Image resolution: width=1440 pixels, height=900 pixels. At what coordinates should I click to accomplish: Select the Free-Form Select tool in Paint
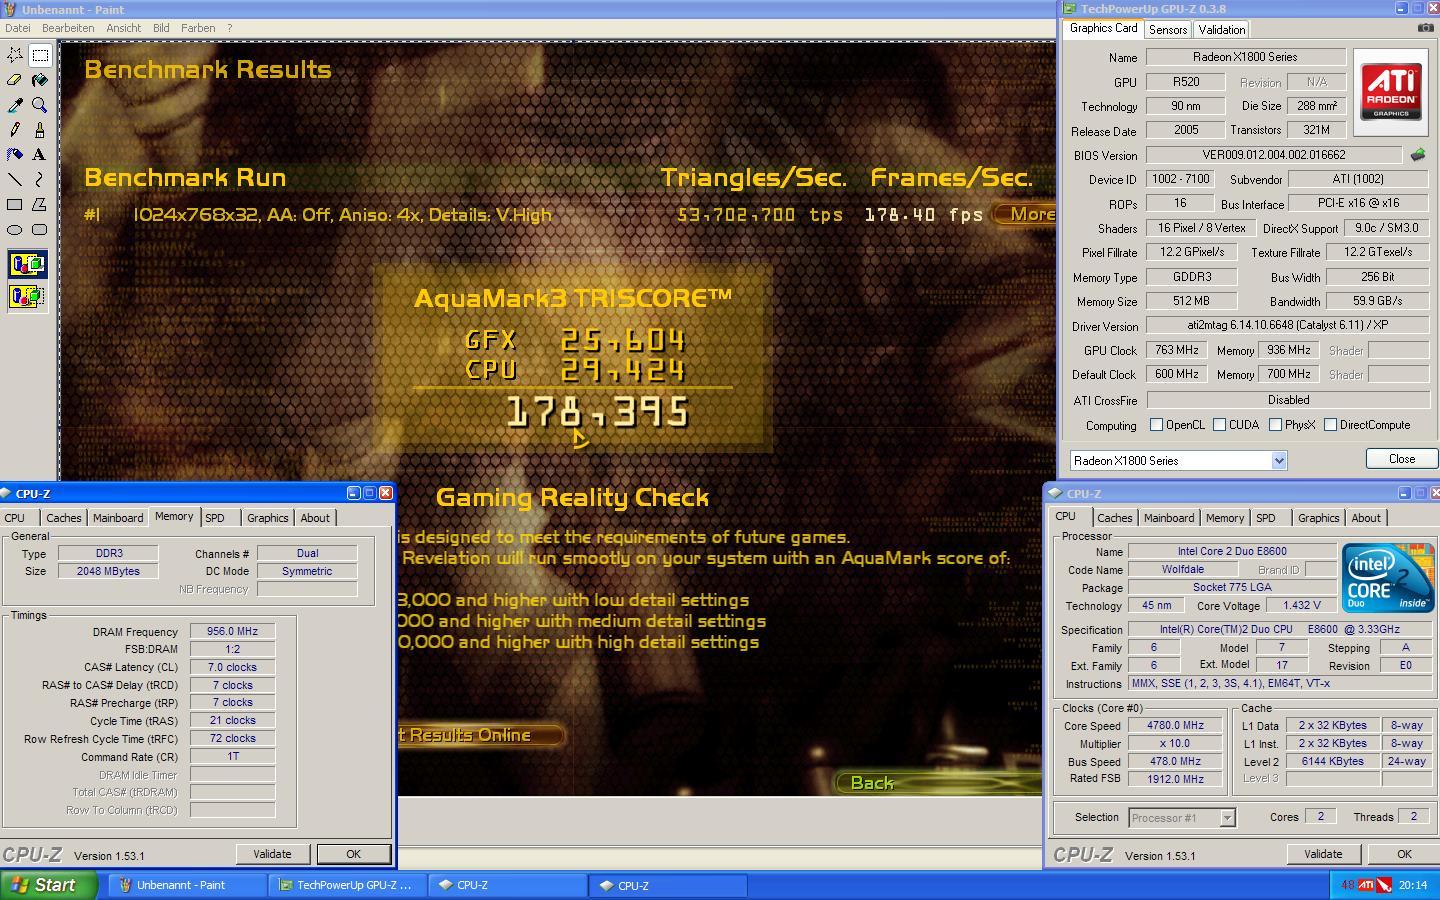[15, 55]
